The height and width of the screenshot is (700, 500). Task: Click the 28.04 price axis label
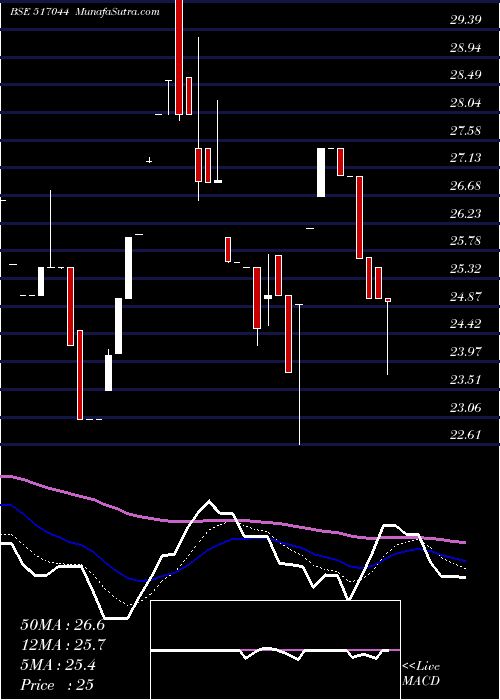pyautogui.click(x=465, y=103)
